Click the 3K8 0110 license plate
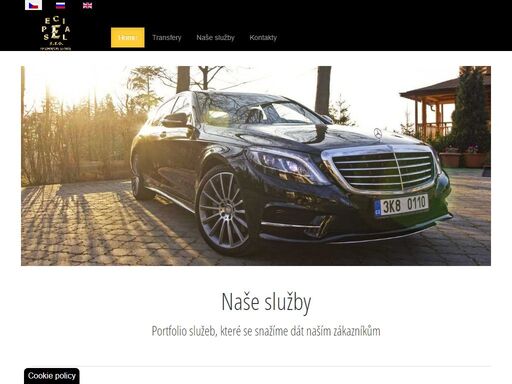The height and width of the screenshot is (384, 512). 401,205
